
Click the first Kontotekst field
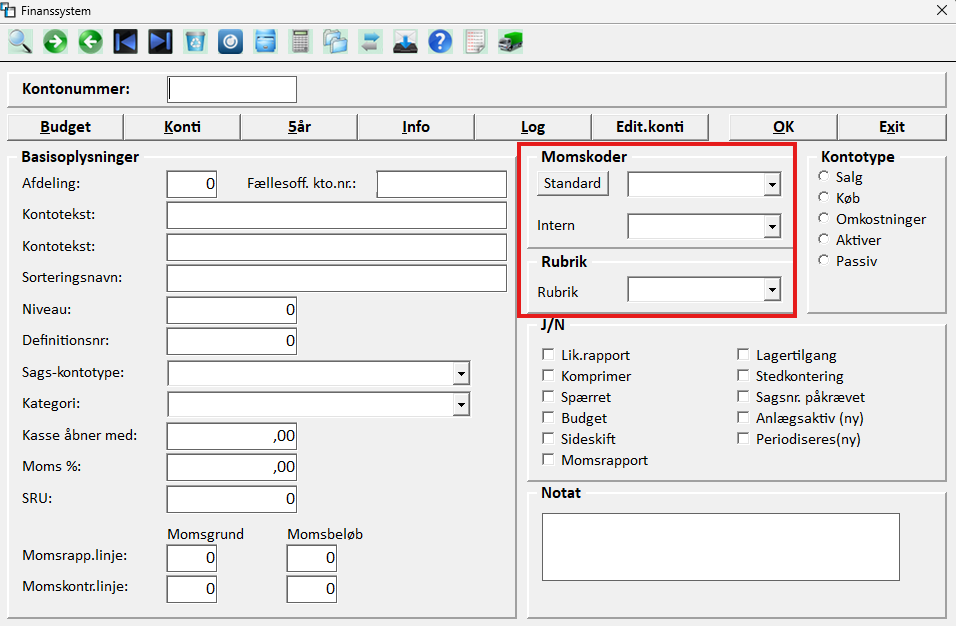point(337,216)
